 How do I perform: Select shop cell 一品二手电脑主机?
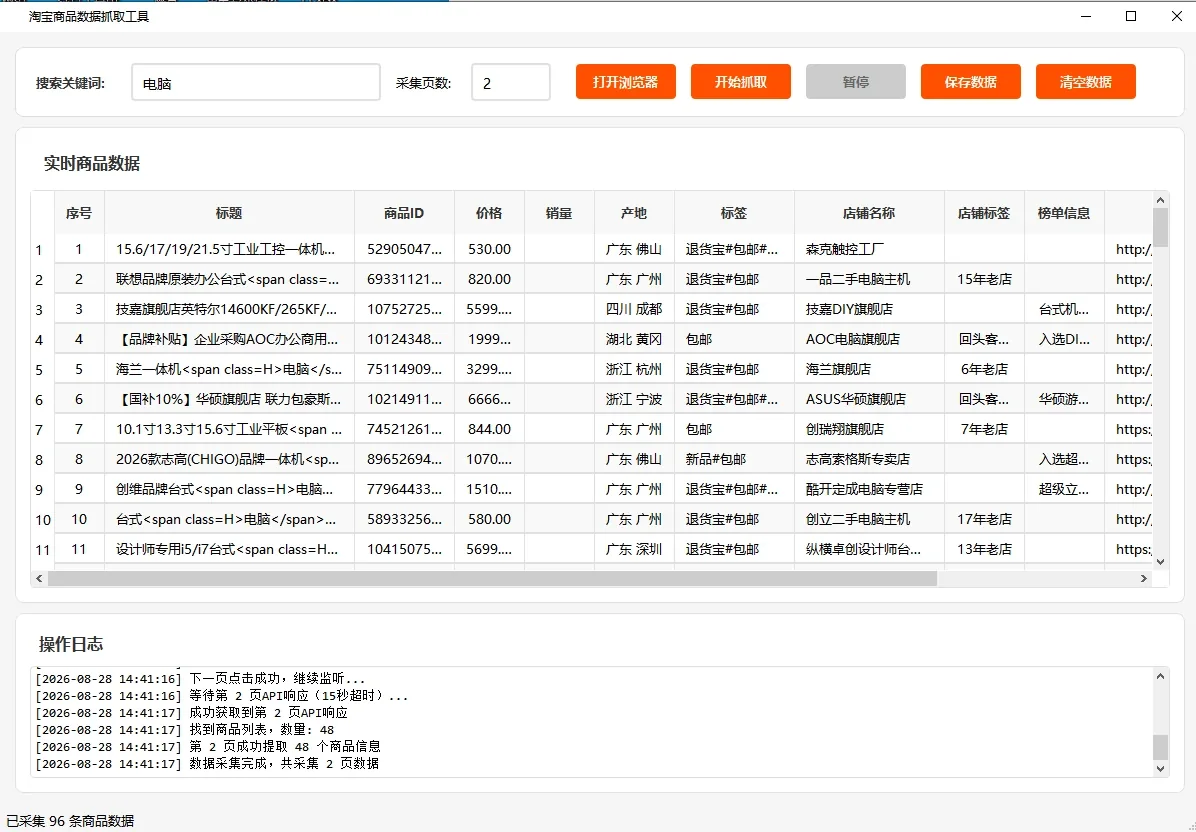point(870,279)
